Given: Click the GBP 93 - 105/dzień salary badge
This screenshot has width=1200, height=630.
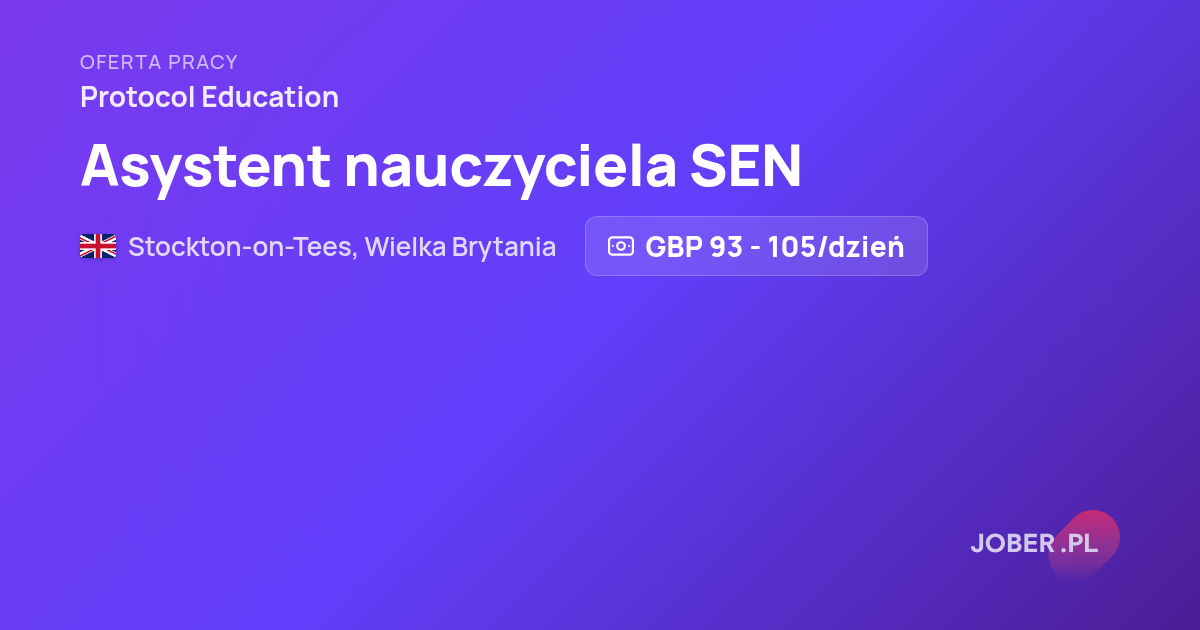Looking at the screenshot, I should [756, 246].
